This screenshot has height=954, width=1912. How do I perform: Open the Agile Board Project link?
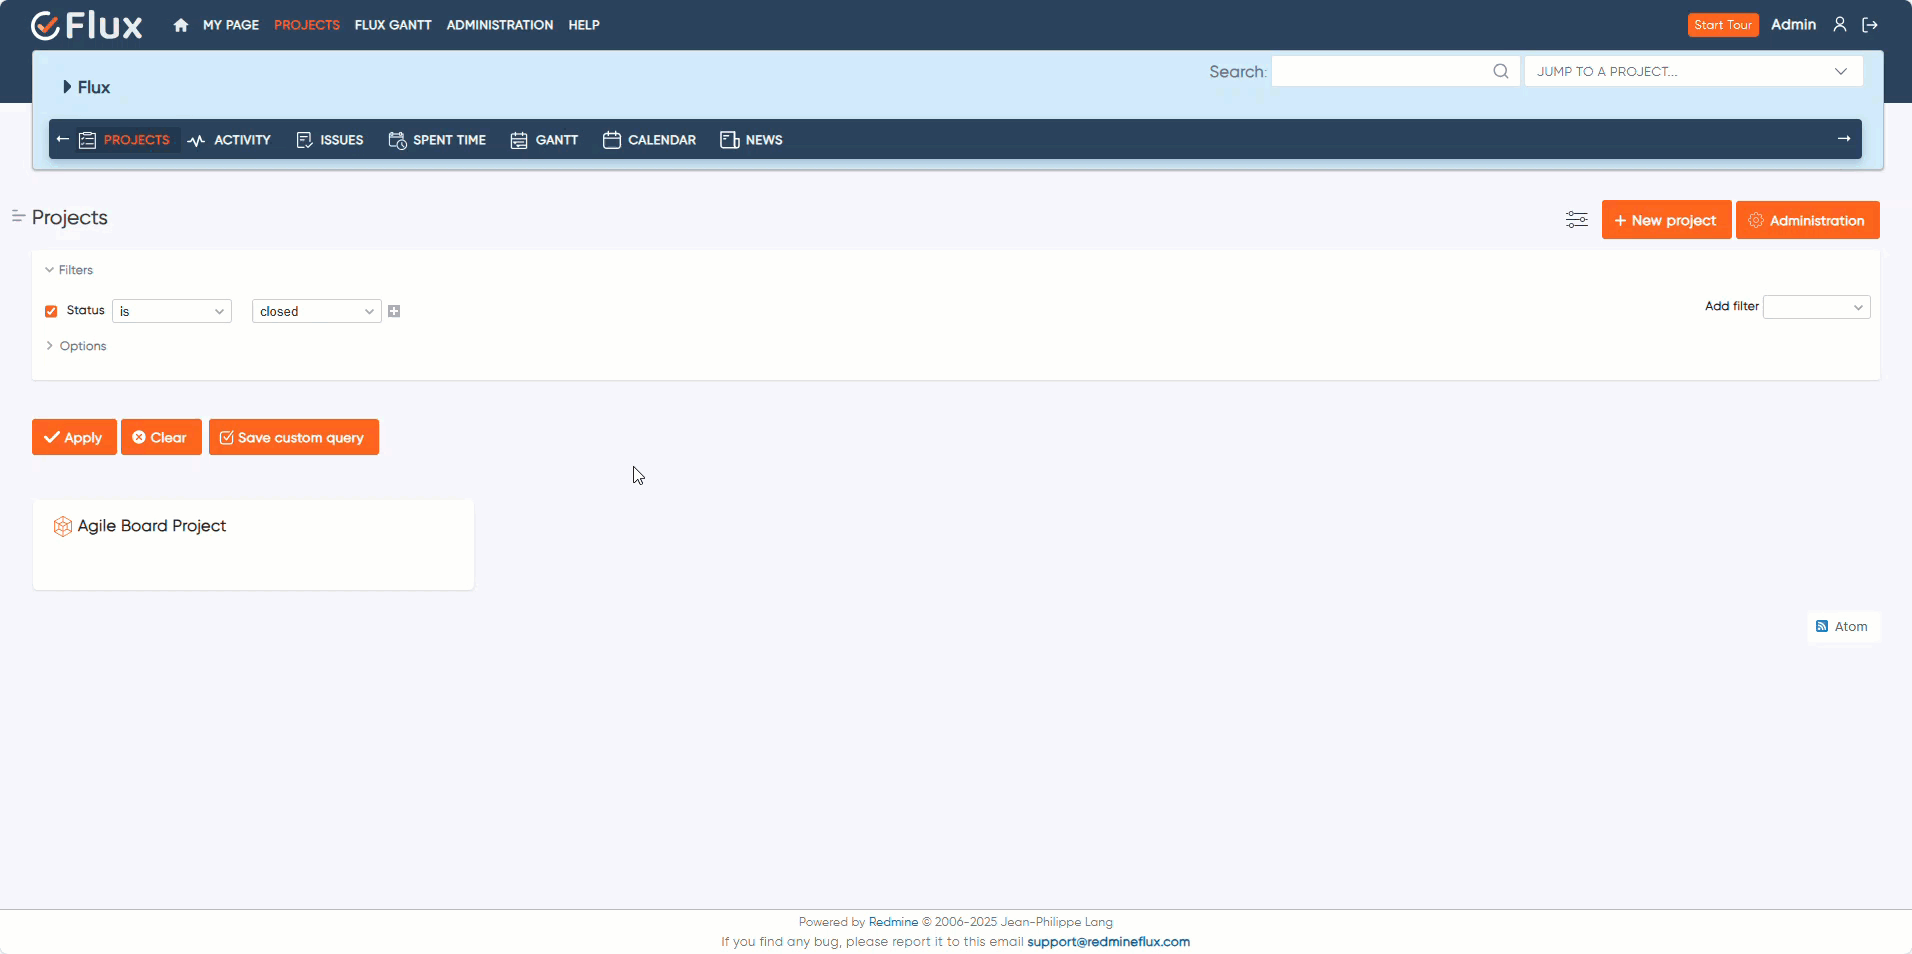tap(152, 526)
